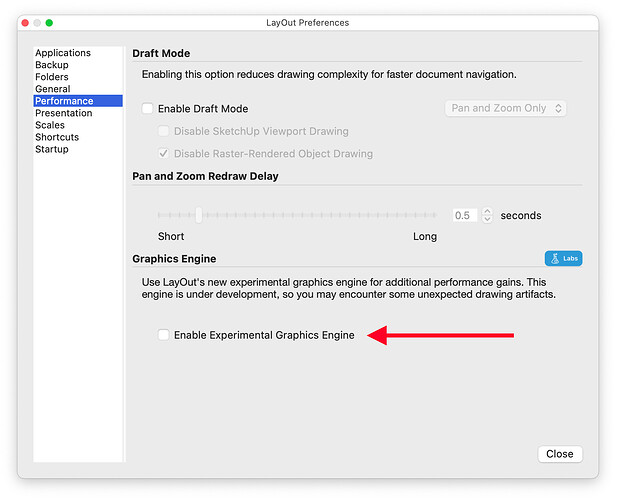Click the green window zoom button
The width and height of the screenshot is (617, 500).
click(49, 23)
